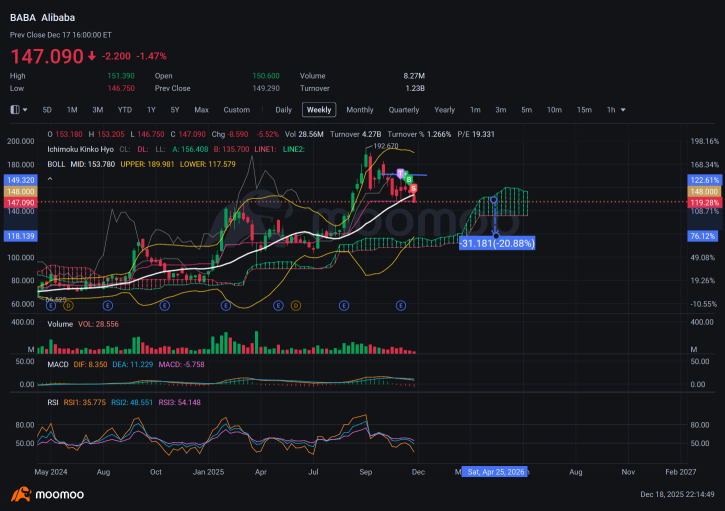
Task: Click the green B buy marker
Action: click(x=409, y=179)
